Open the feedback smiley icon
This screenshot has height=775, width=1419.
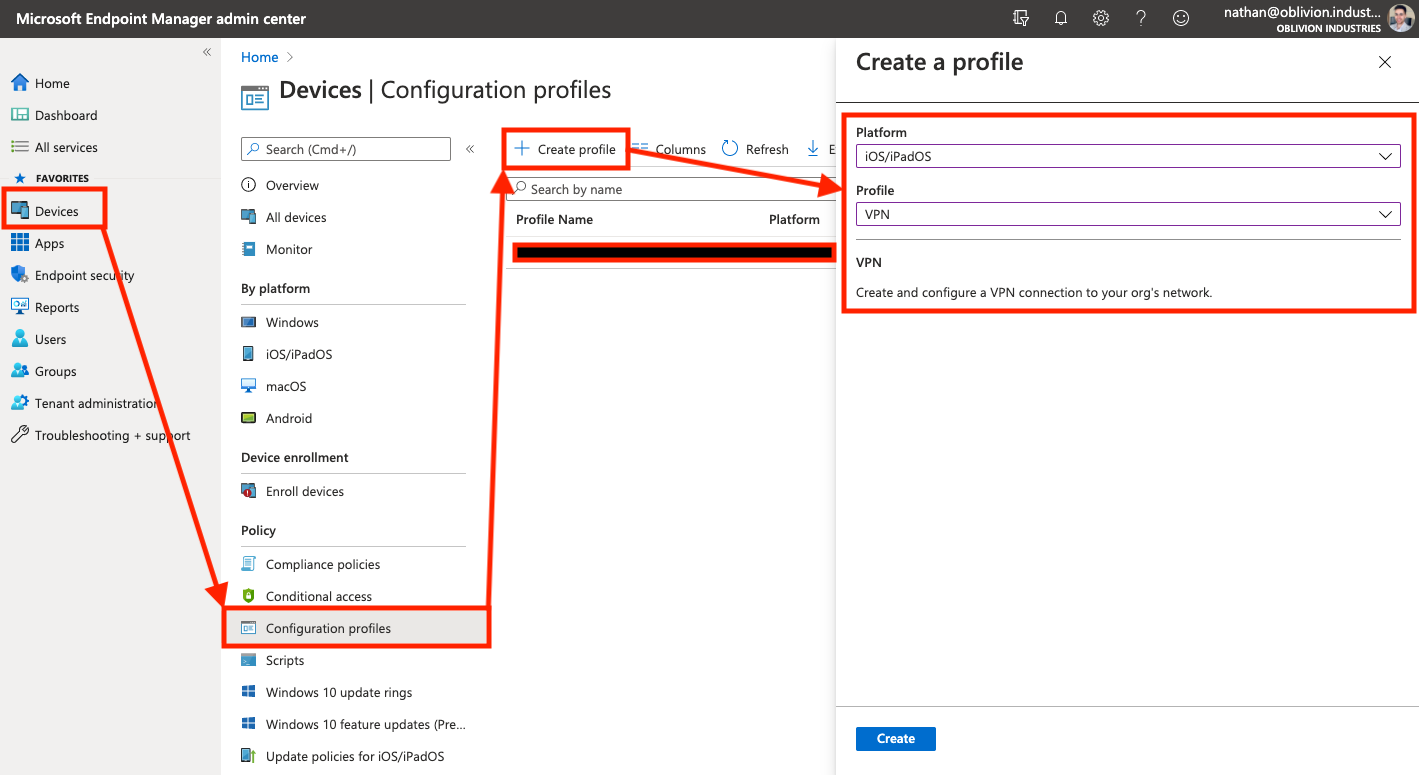1181,18
